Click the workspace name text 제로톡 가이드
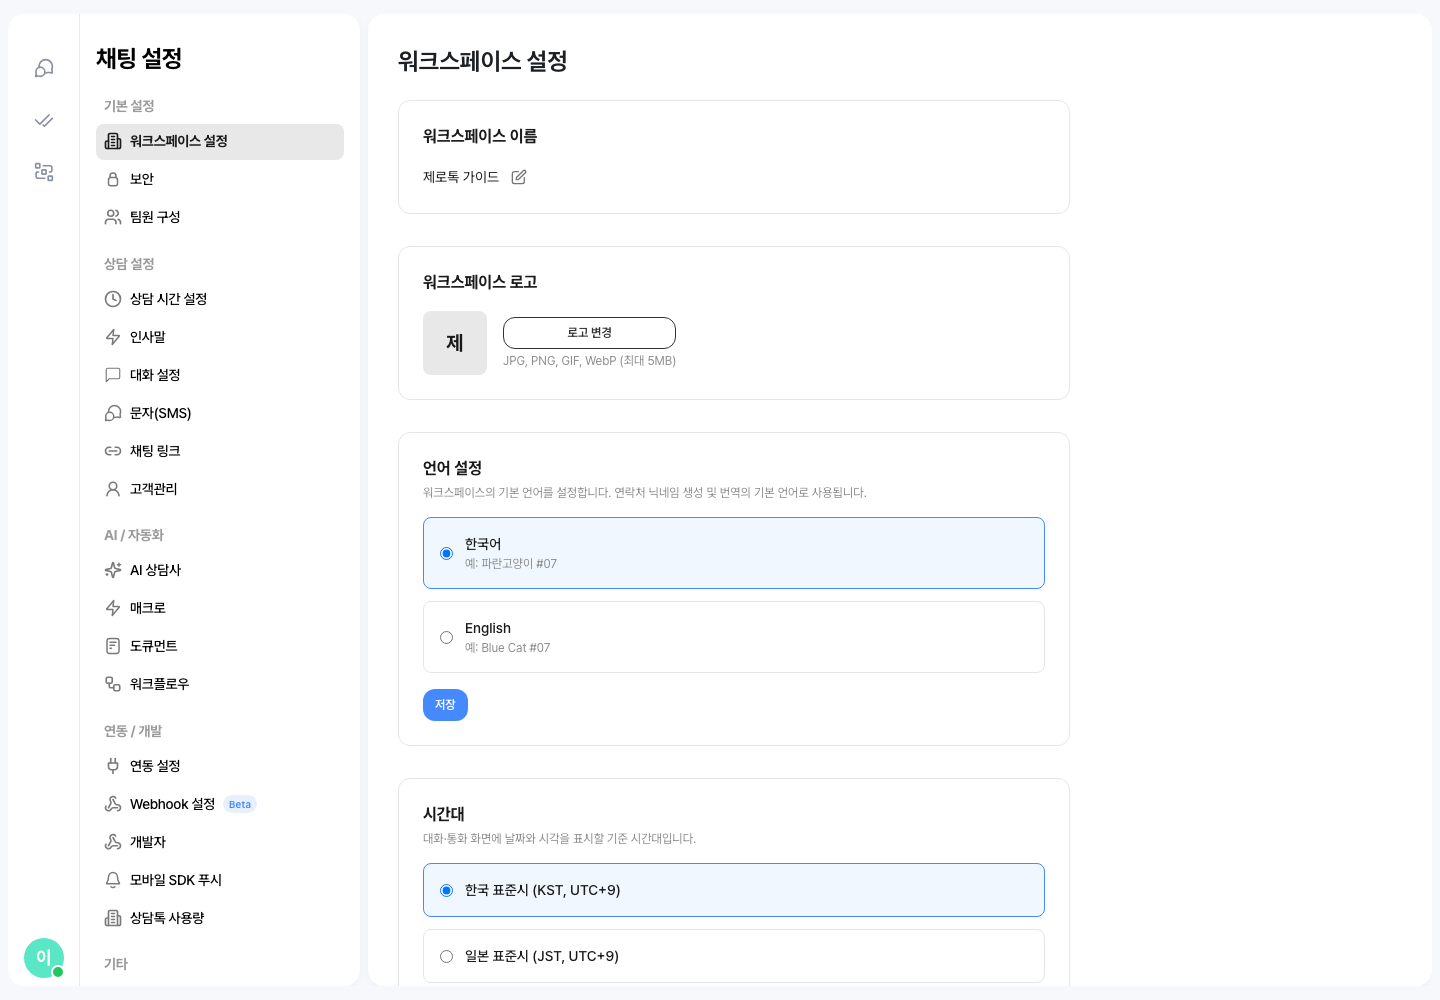 tap(461, 177)
